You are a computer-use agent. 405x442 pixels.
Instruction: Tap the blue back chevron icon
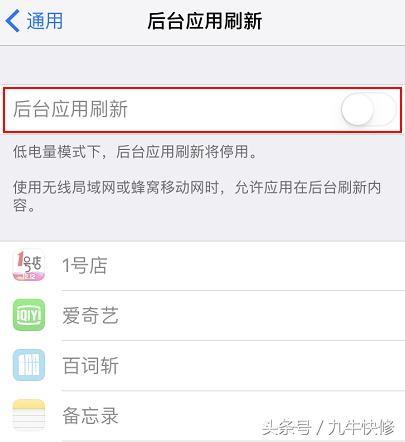pyautogui.click(x=13, y=21)
